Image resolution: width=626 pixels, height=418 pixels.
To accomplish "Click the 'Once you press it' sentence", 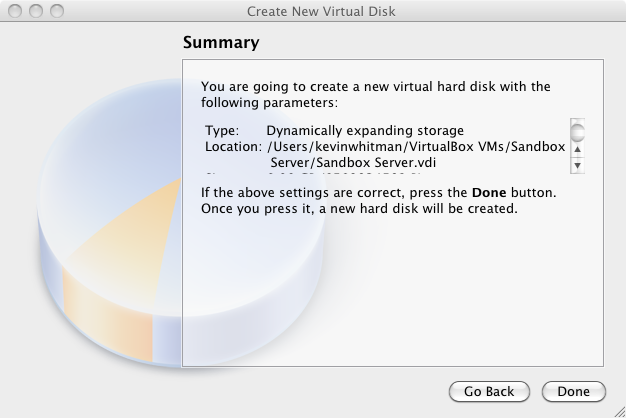I will coord(359,209).
